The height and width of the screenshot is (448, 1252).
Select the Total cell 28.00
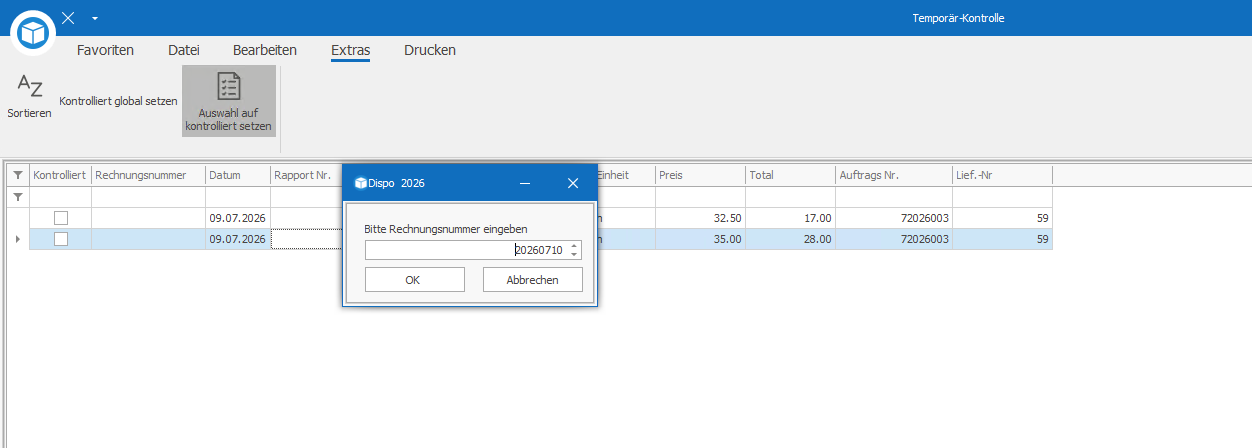click(x=790, y=239)
